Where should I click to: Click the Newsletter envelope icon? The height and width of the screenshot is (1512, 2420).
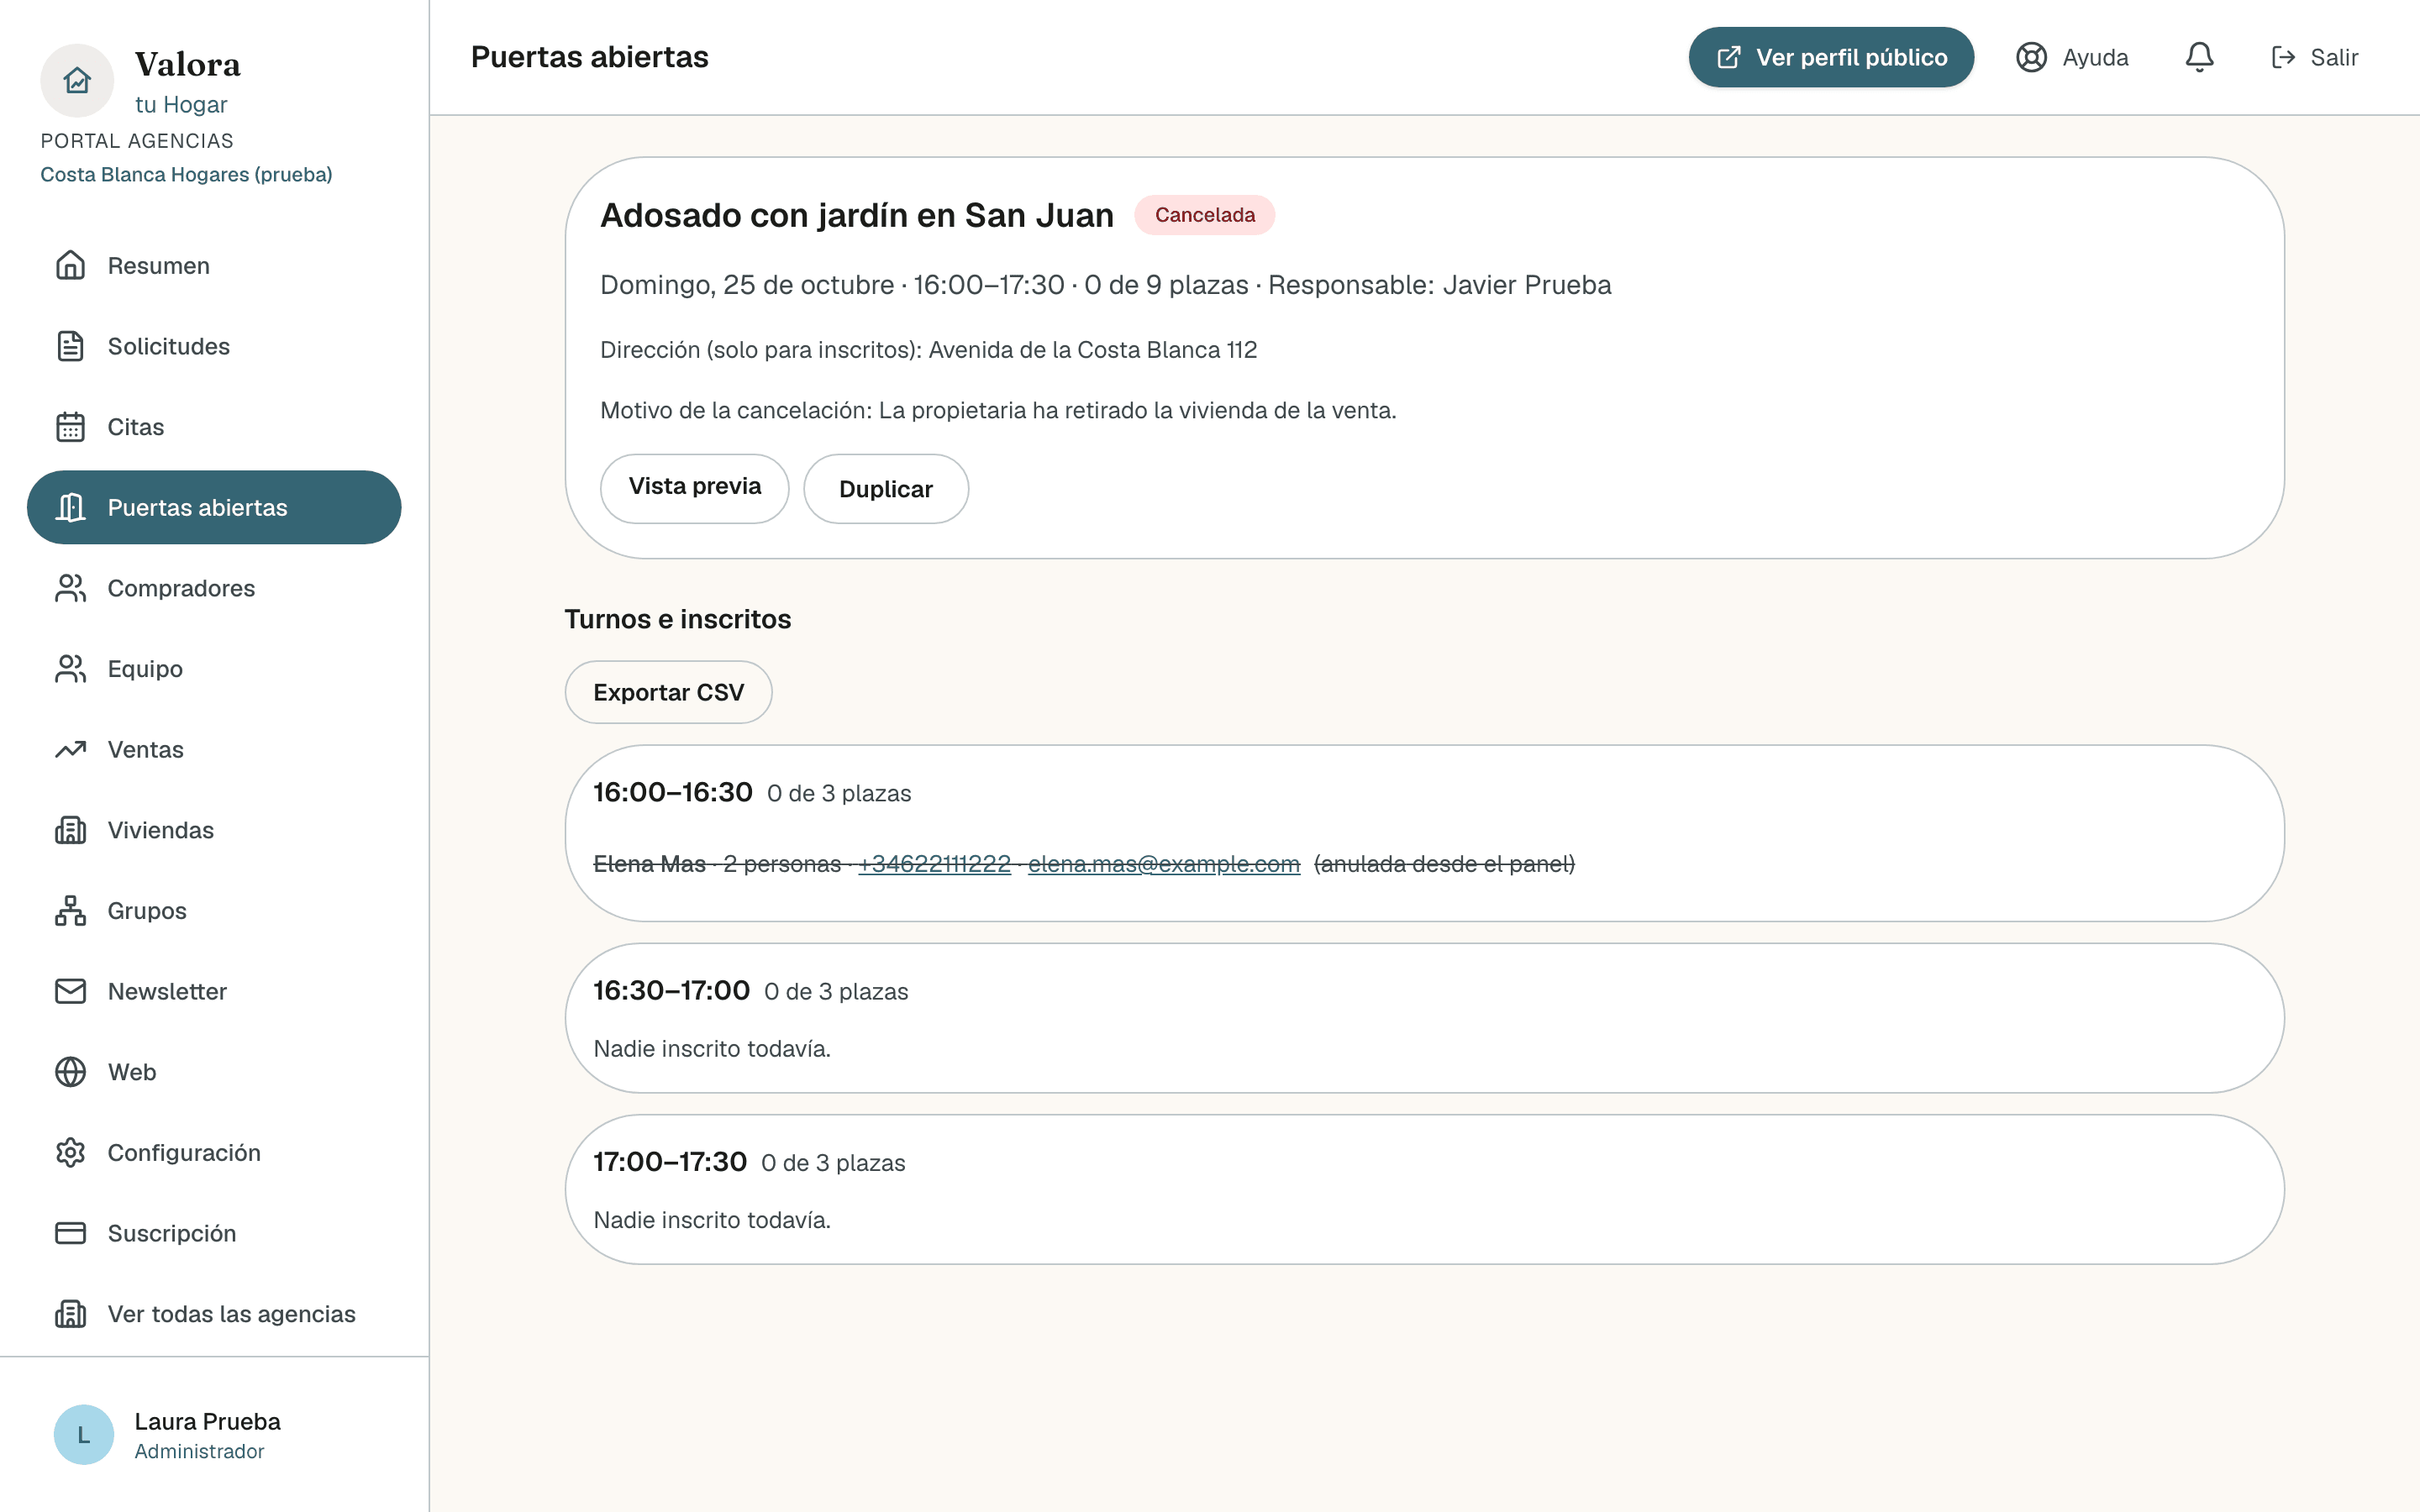[70, 991]
